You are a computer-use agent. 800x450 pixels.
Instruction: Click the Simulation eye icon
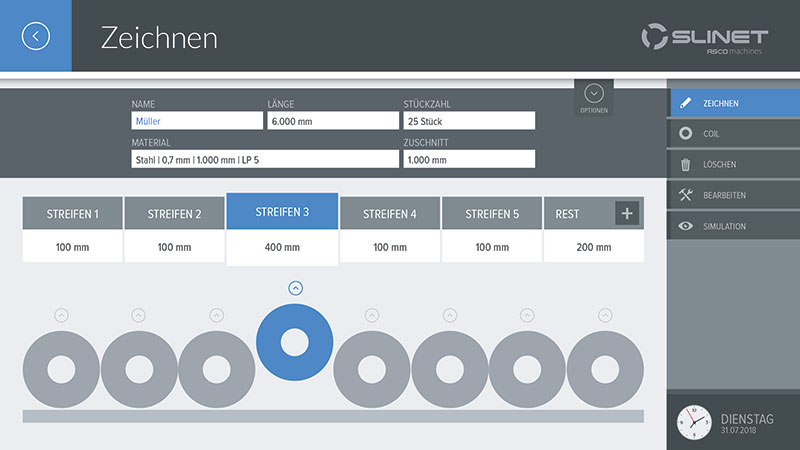[685, 226]
